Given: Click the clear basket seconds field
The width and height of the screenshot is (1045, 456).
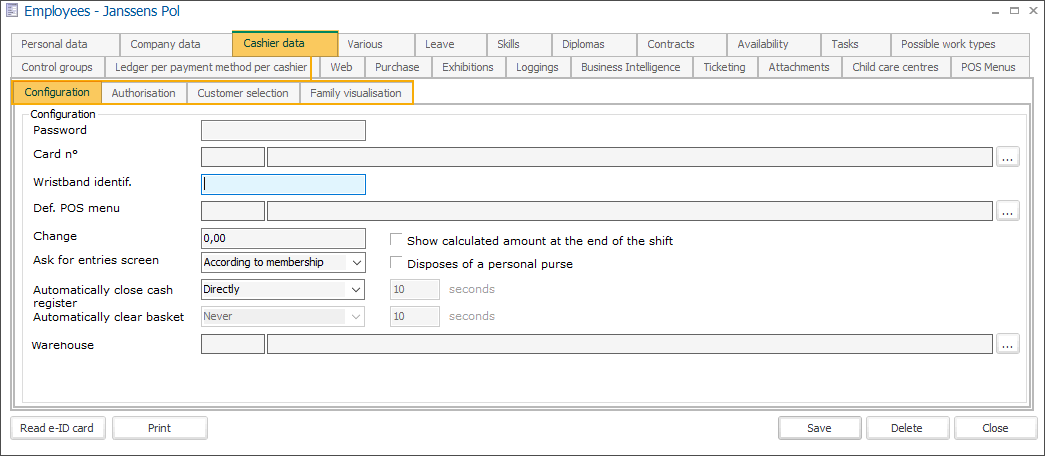Looking at the screenshot, I should [415, 316].
